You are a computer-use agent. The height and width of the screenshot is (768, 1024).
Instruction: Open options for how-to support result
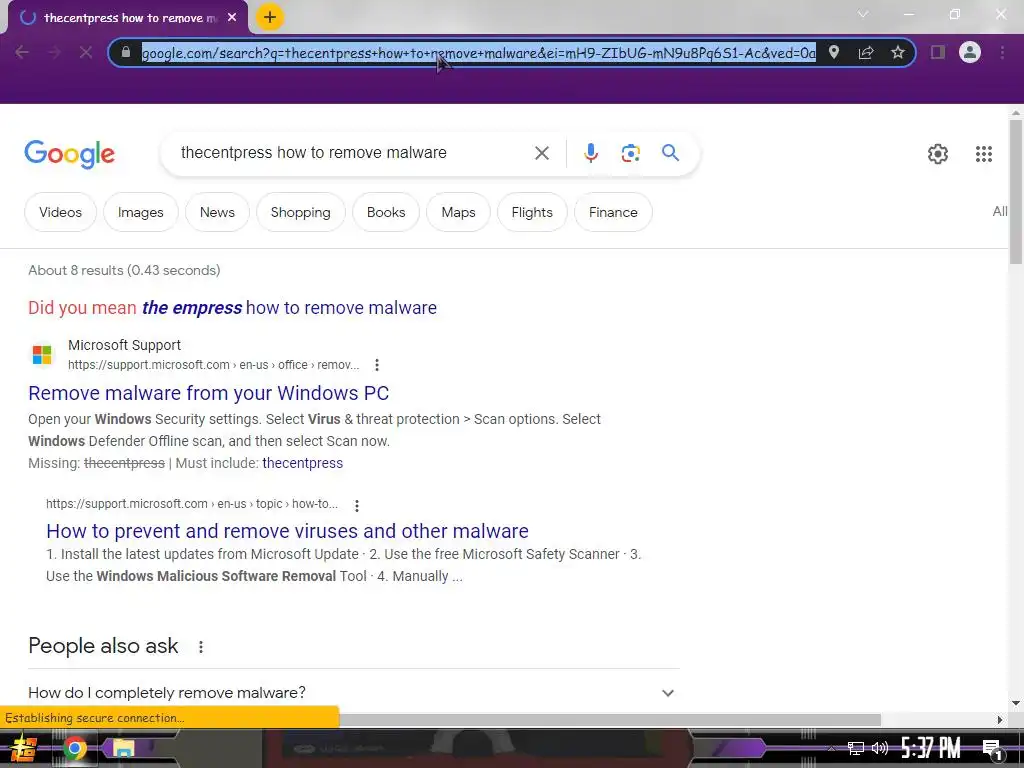(x=357, y=505)
